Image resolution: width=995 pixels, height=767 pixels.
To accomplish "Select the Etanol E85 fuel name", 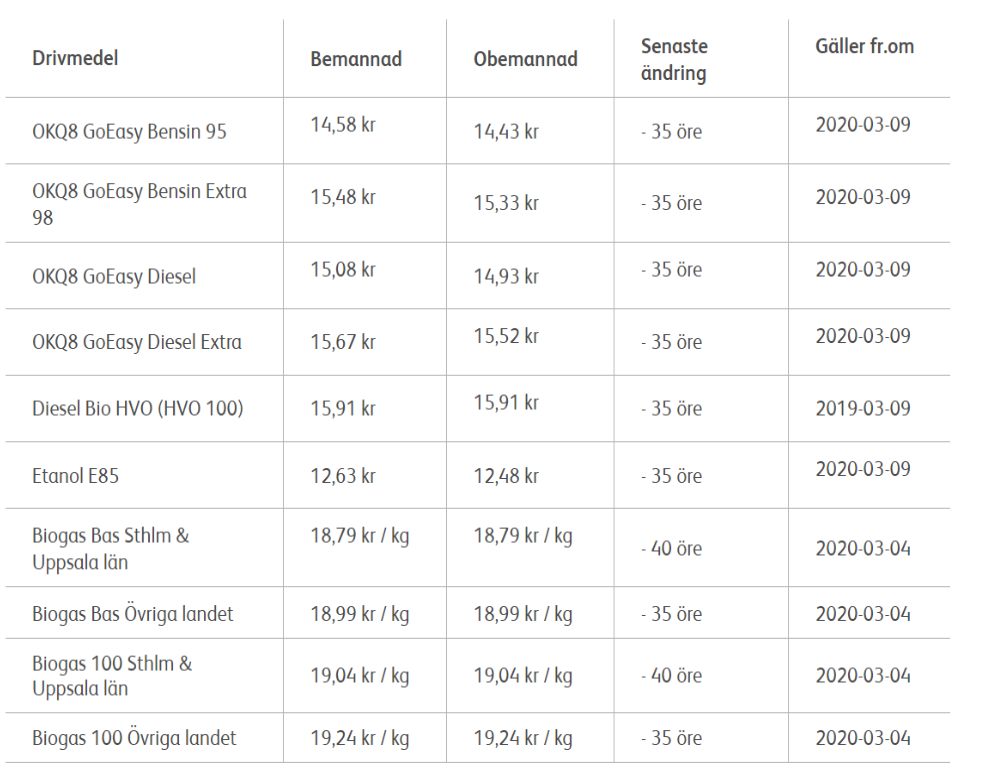I will click(75, 476).
